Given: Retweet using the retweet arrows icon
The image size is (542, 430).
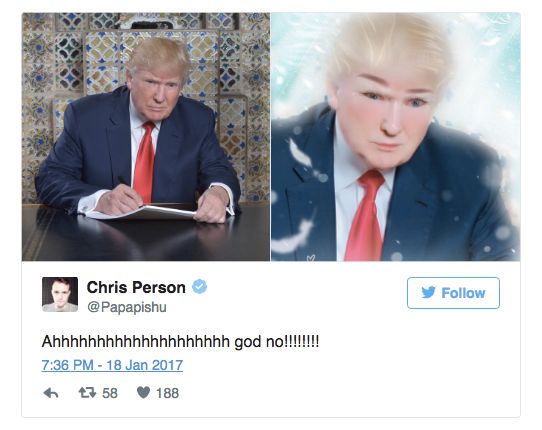Looking at the screenshot, I should point(87,393).
